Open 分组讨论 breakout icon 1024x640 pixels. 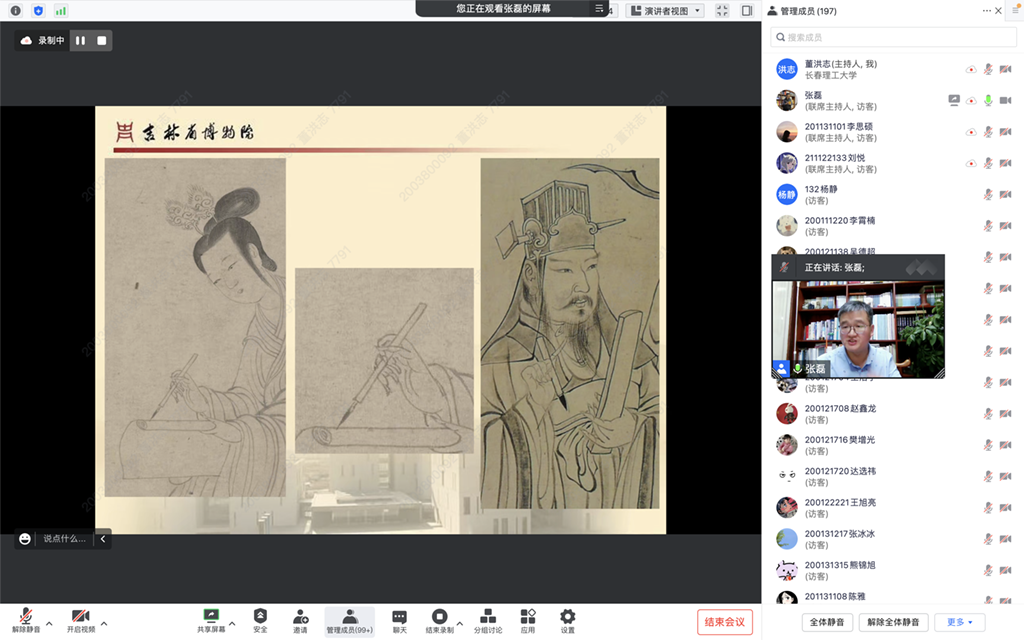488,616
